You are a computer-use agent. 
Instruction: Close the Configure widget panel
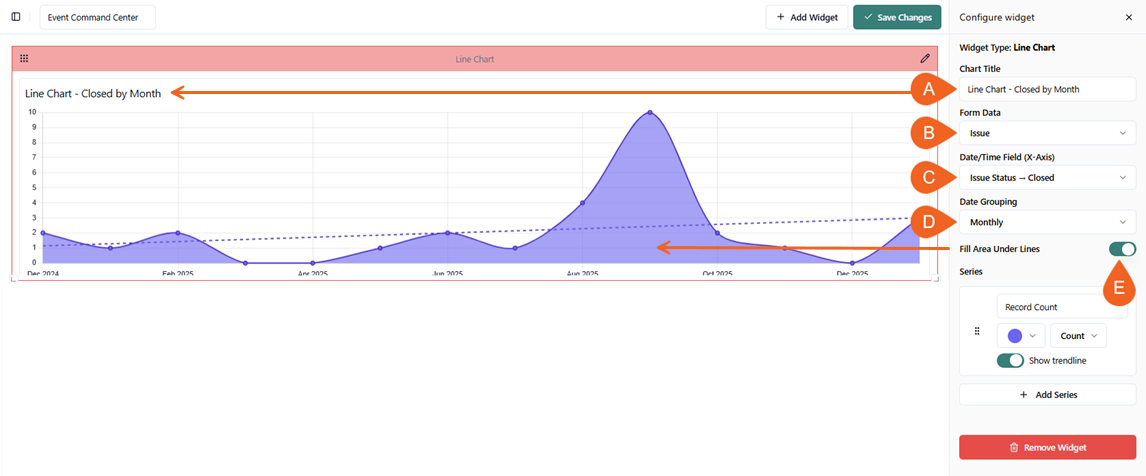click(x=1129, y=17)
